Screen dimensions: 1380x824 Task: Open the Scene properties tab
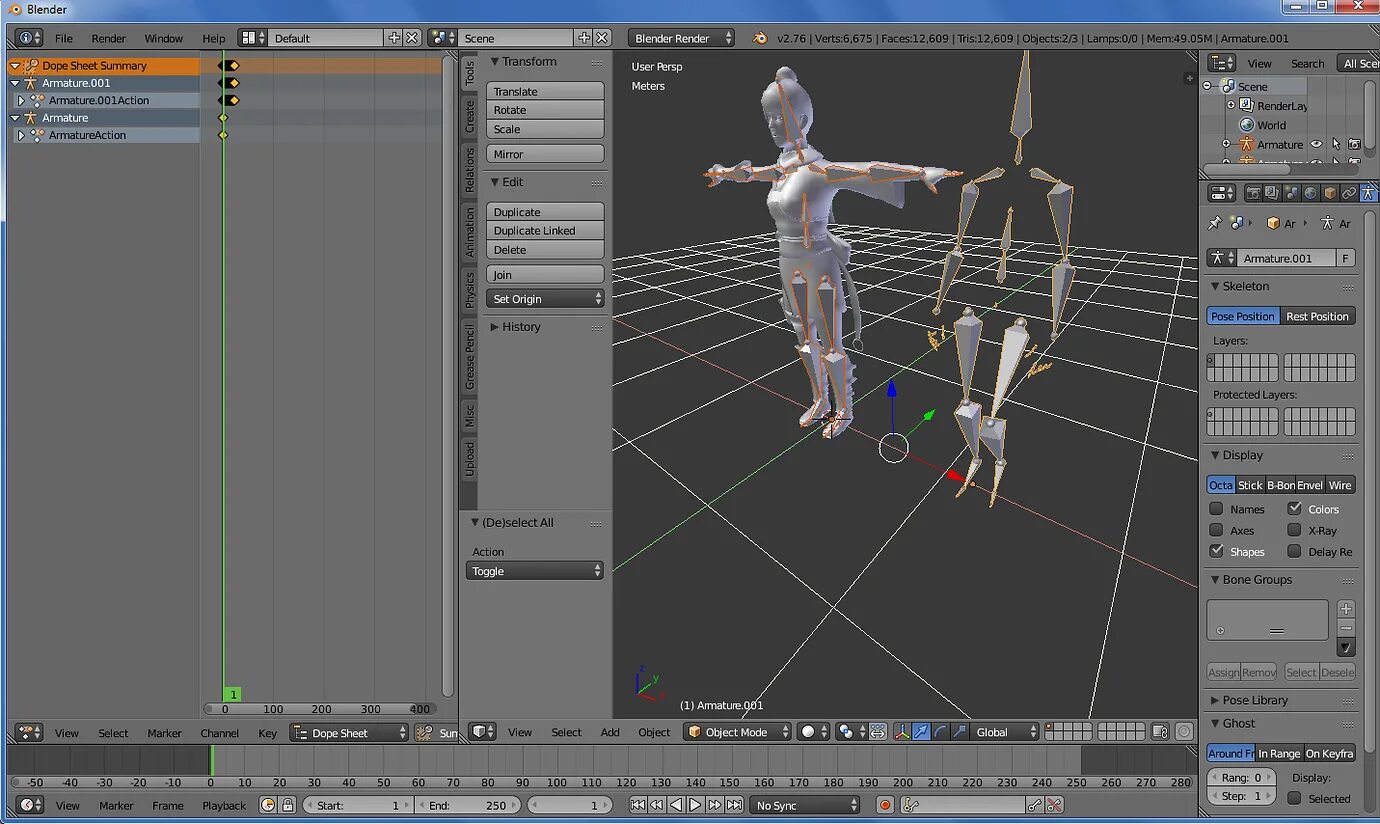[x=1291, y=193]
